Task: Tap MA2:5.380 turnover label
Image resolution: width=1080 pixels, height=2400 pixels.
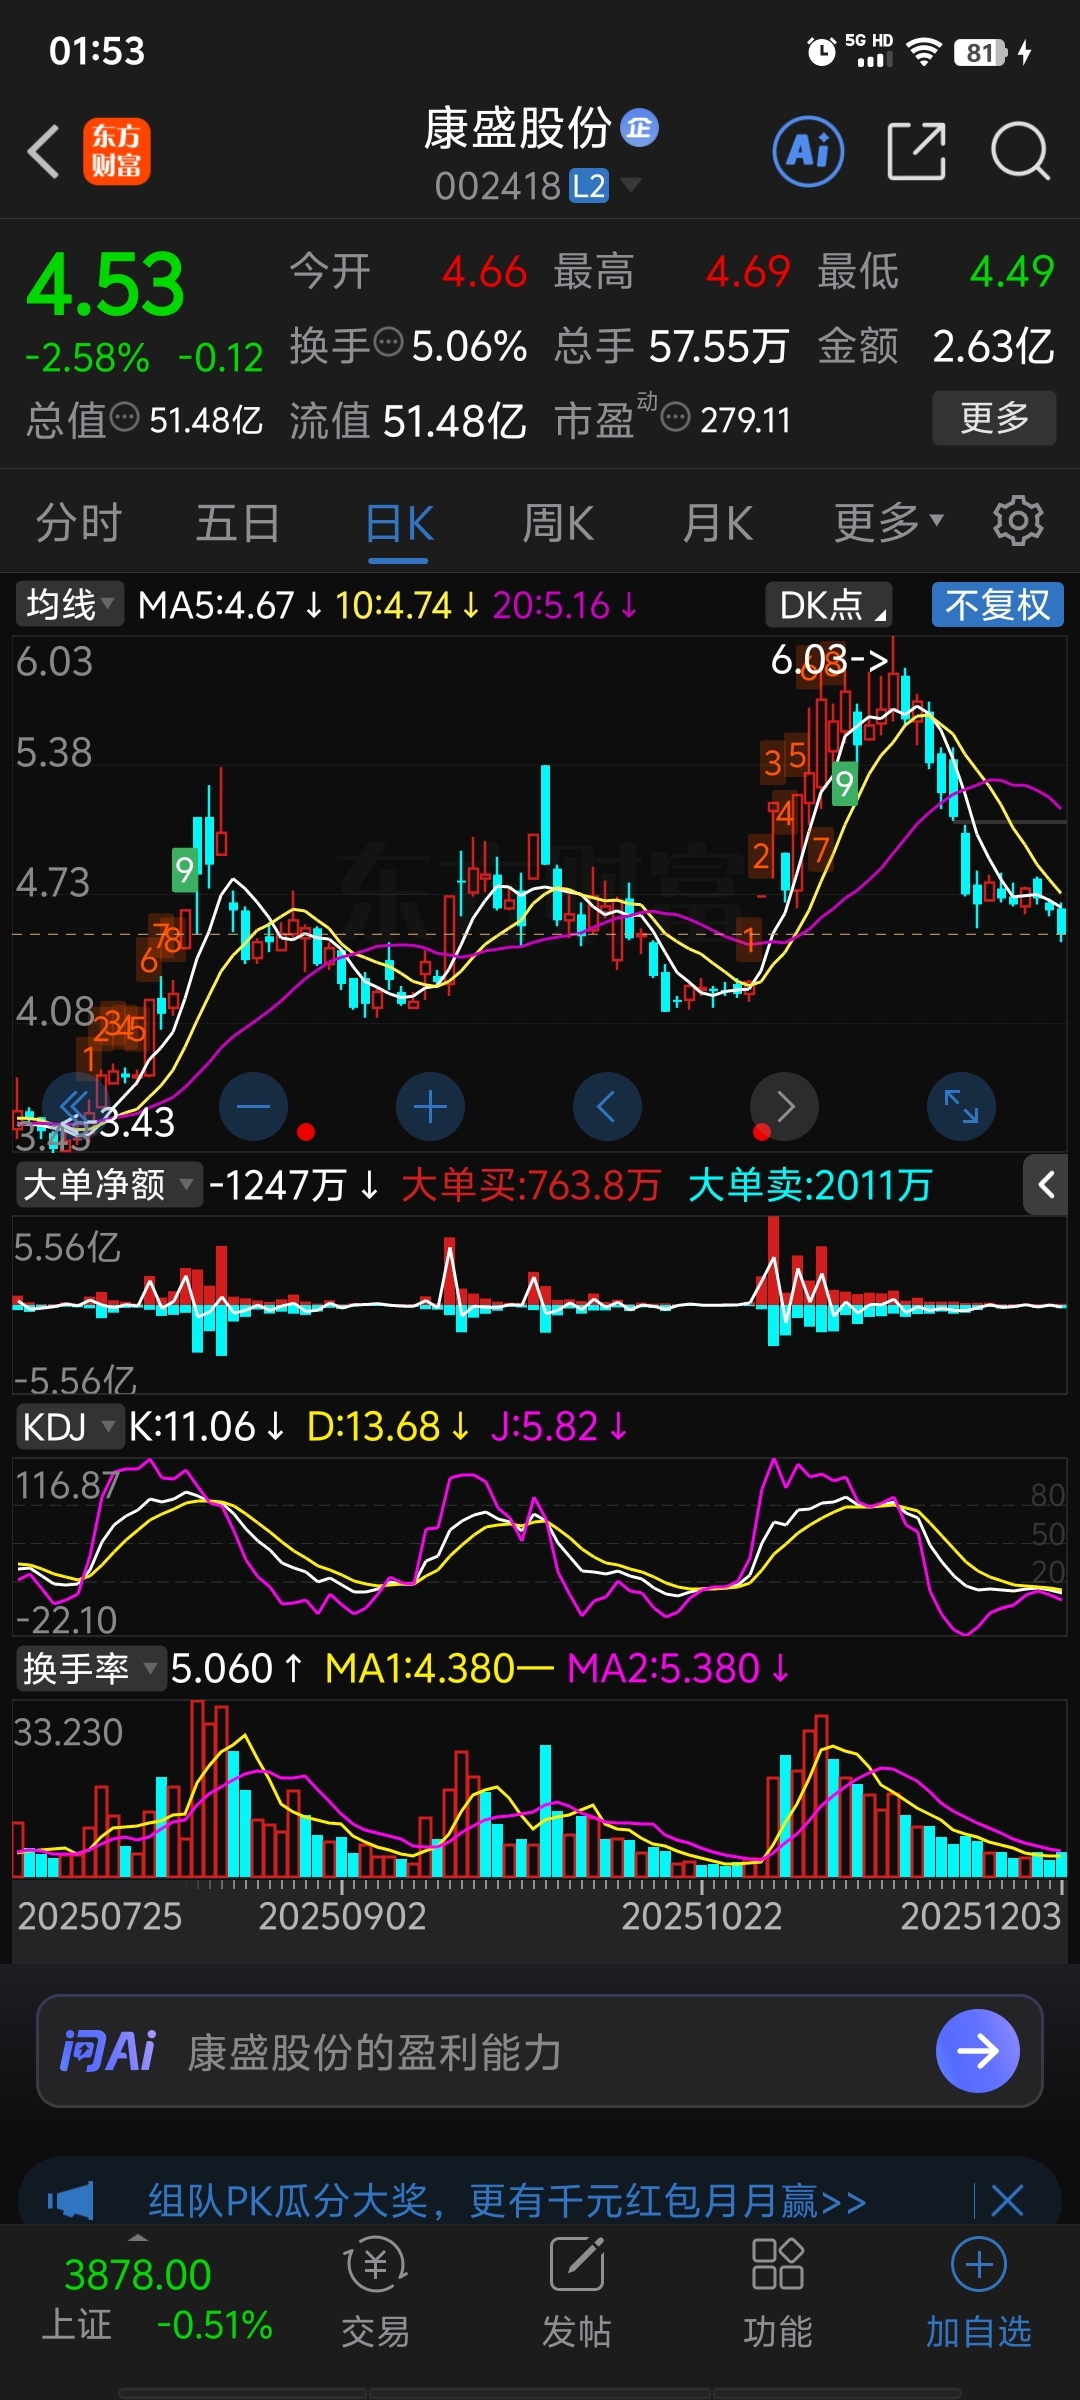Action: pos(679,1669)
